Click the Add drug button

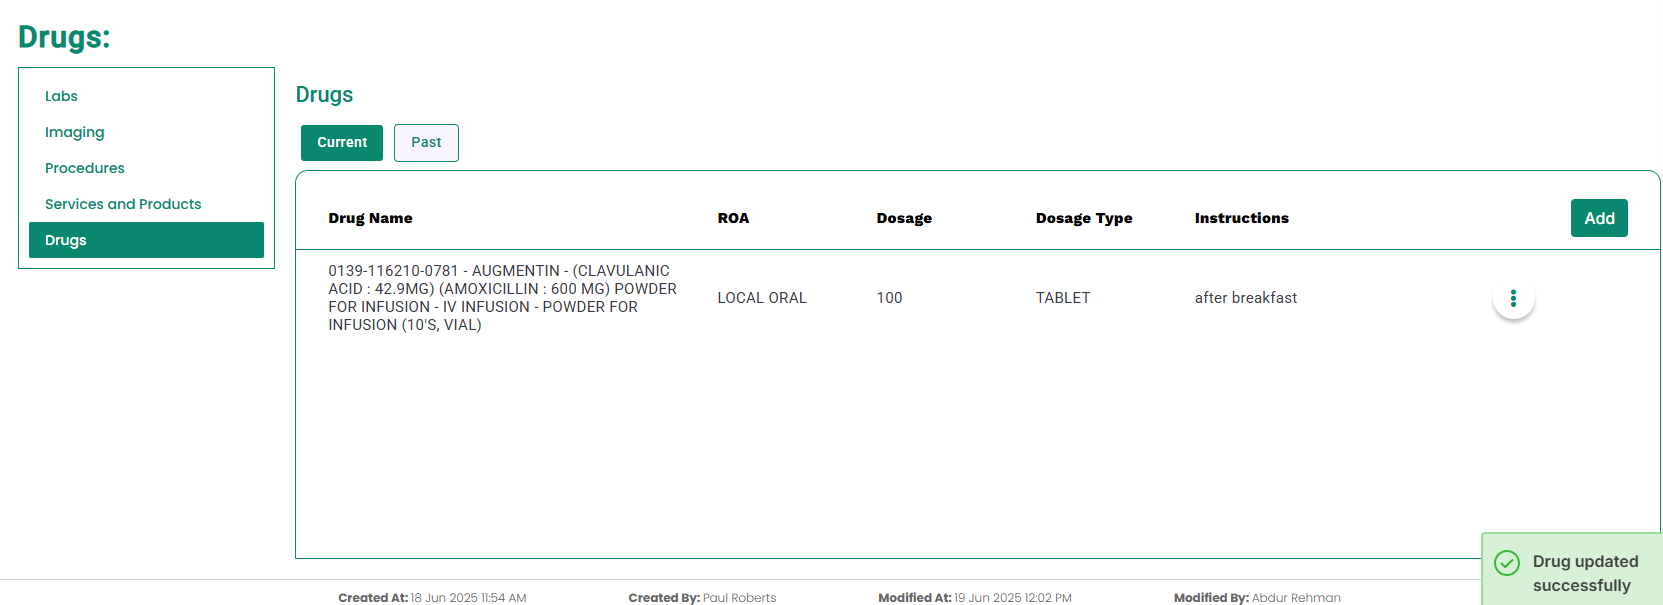coord(1599,218)
